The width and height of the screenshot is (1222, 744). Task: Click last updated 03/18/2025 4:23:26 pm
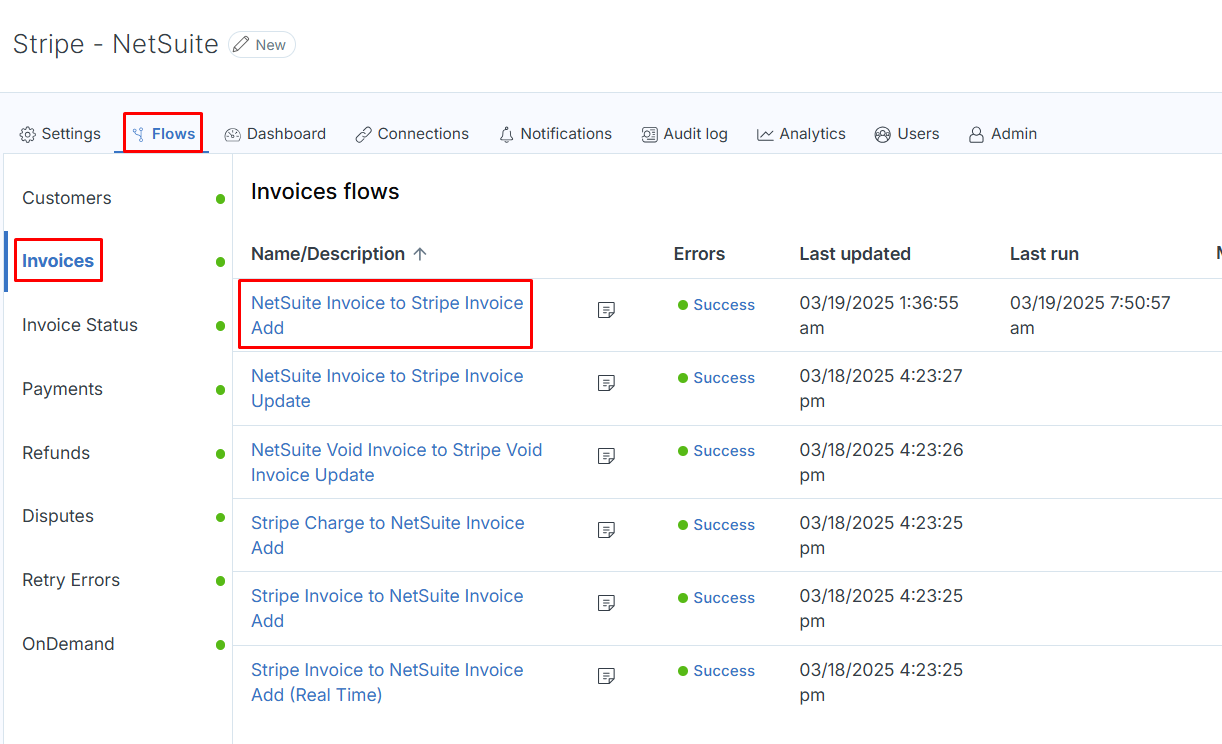click(881, 462)
